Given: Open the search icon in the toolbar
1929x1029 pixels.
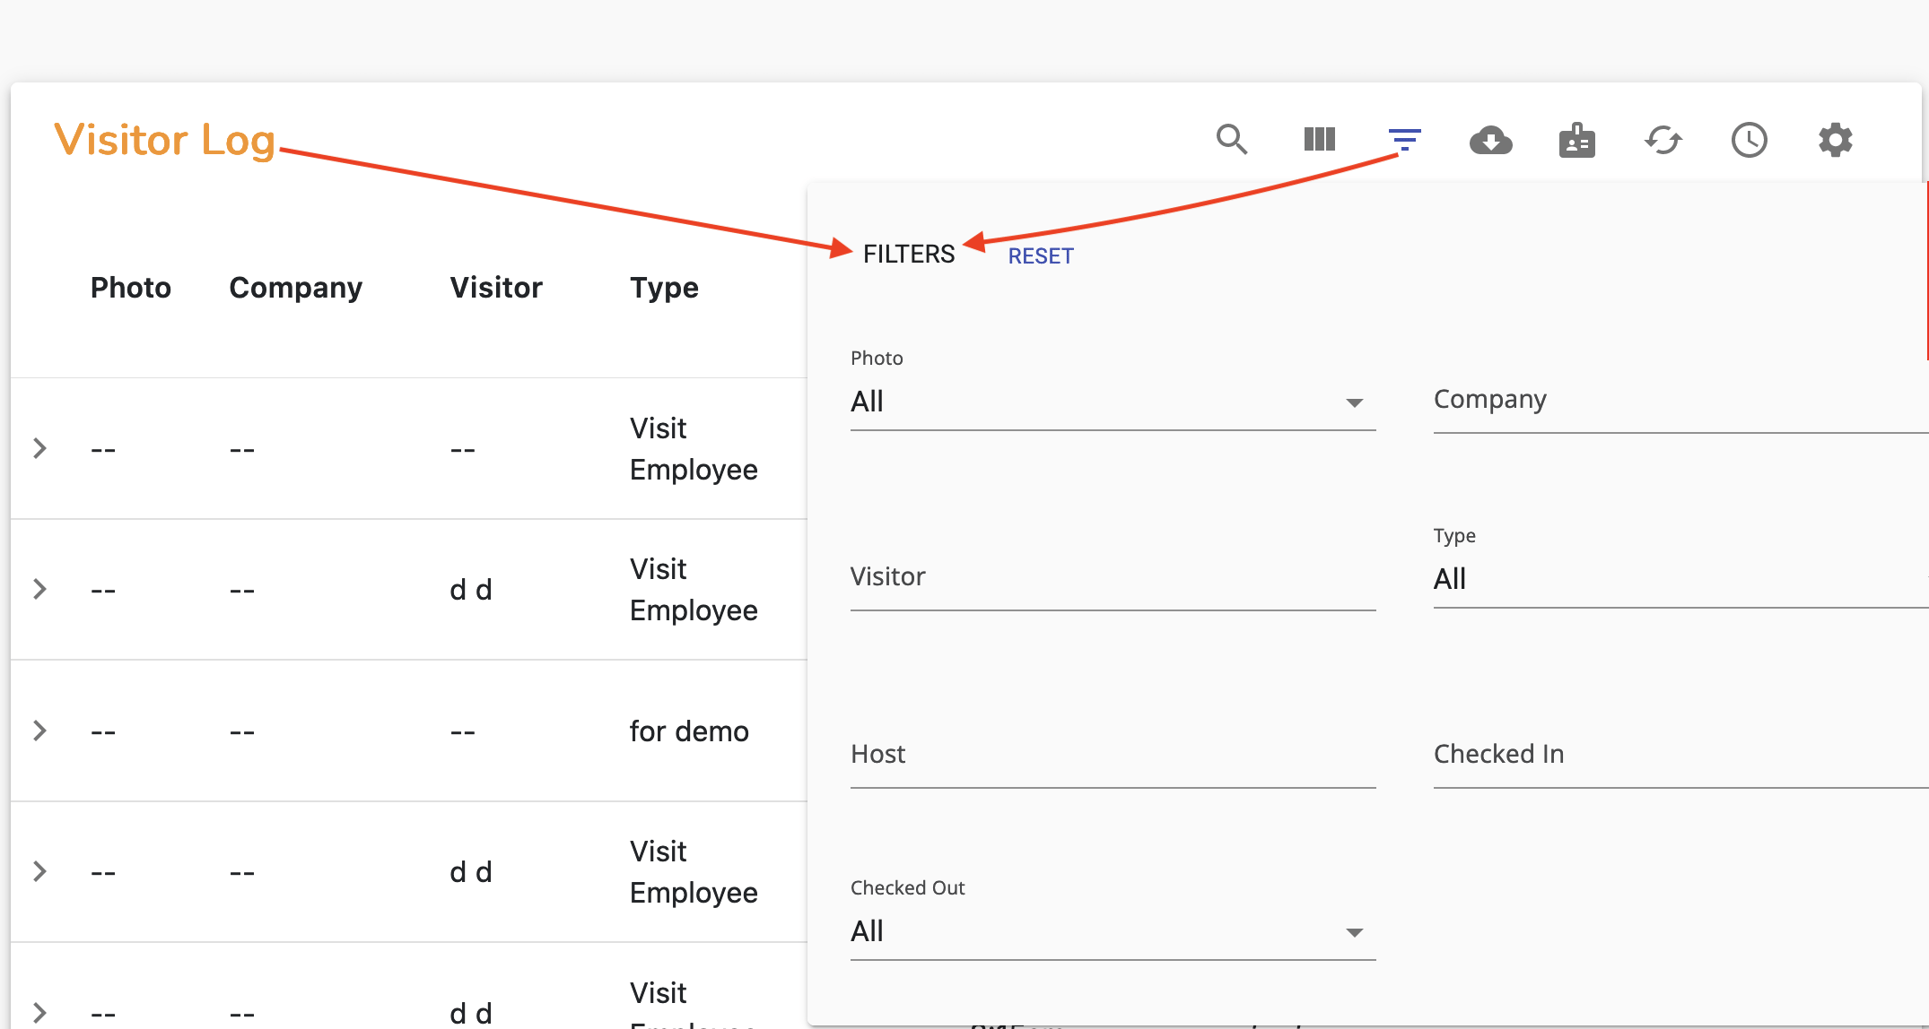Looking at the screenshot, I should coord(1232,140).
